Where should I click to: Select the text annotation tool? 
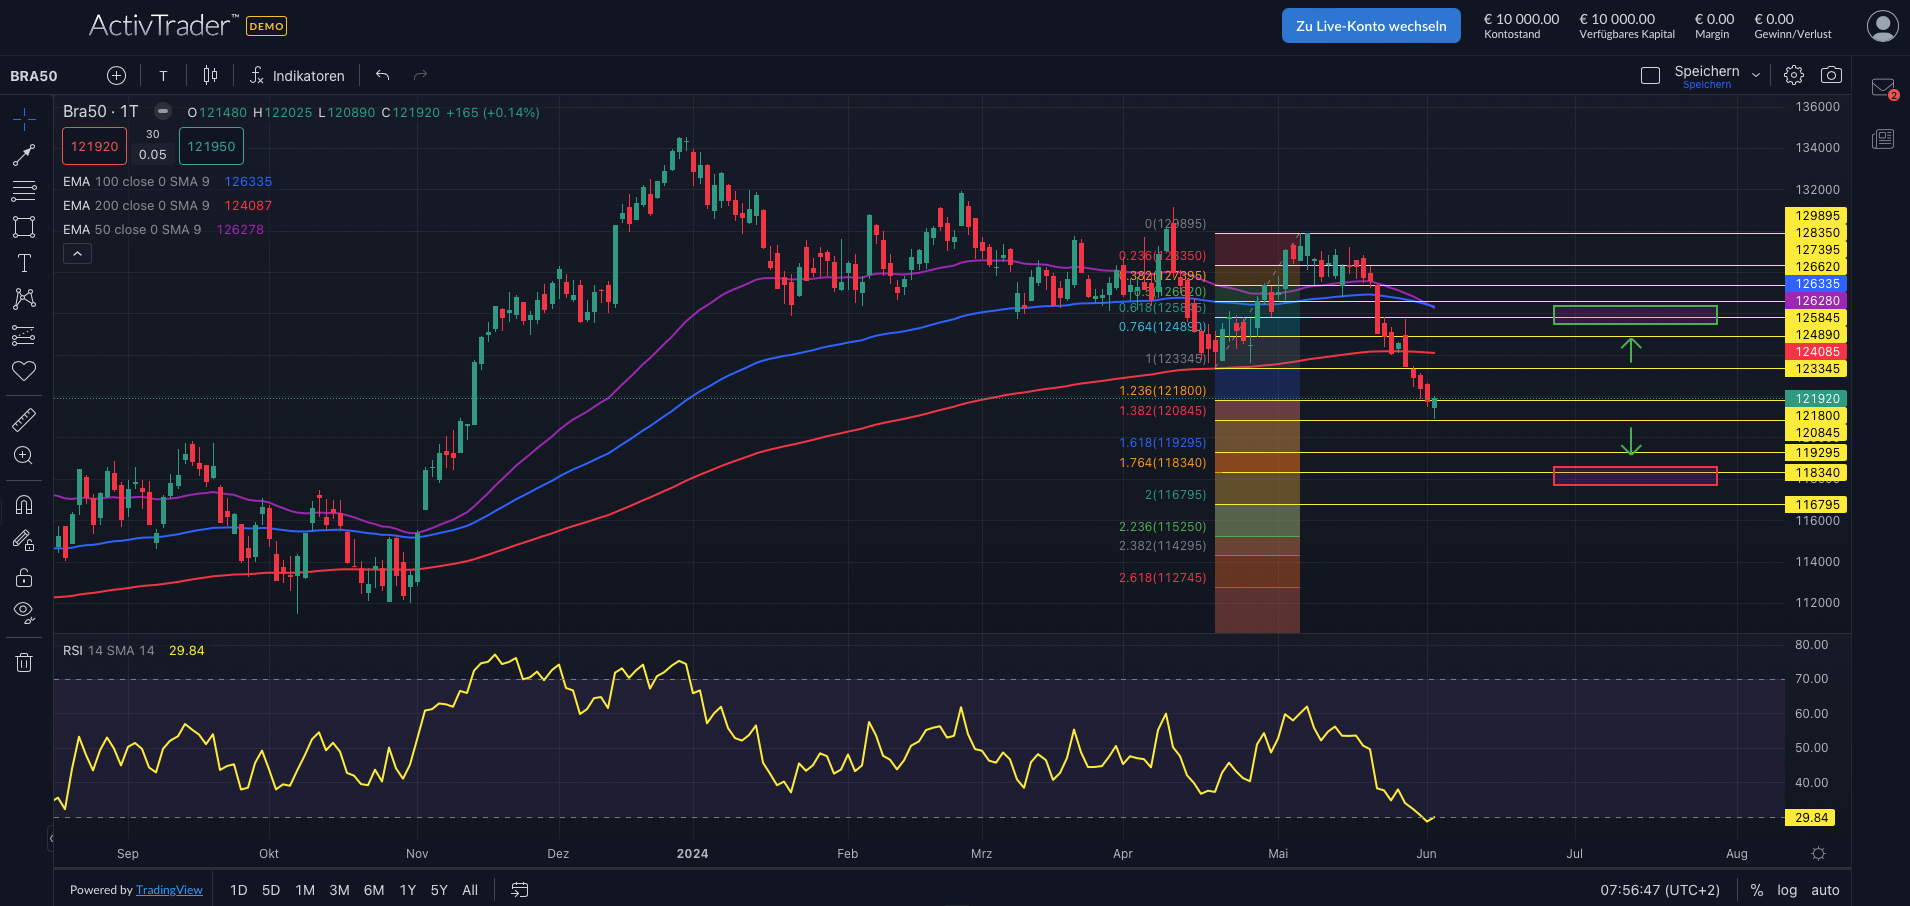coord(24,262)
